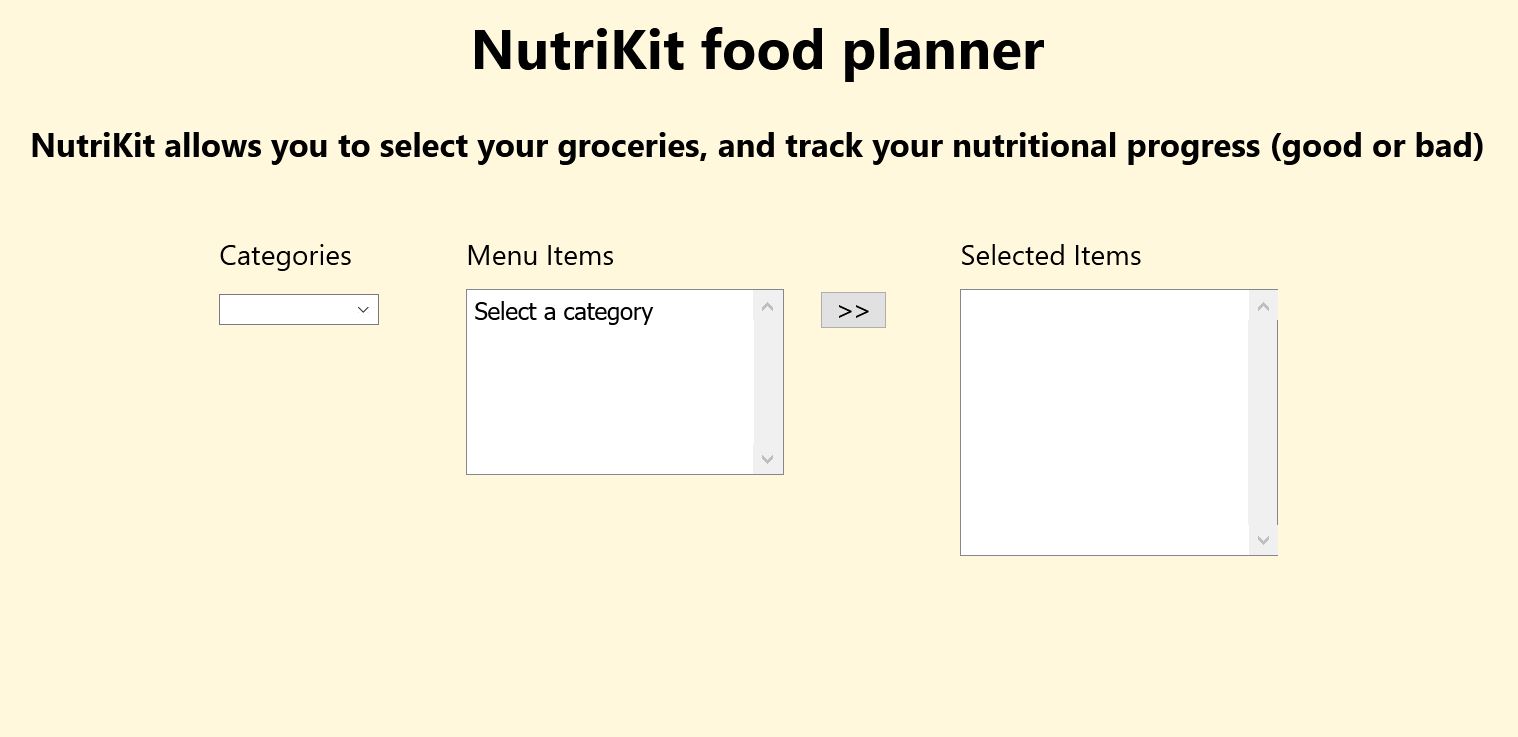Screen dimensions: 1518x737
Task: Click the Menu Items scrollbar down arrow
Action: pyautogui.click(x=767, y=459)
